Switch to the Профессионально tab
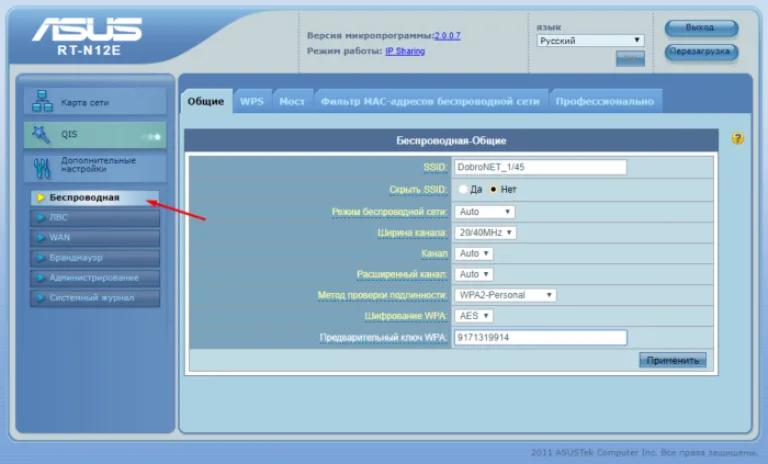 point(605,101)
